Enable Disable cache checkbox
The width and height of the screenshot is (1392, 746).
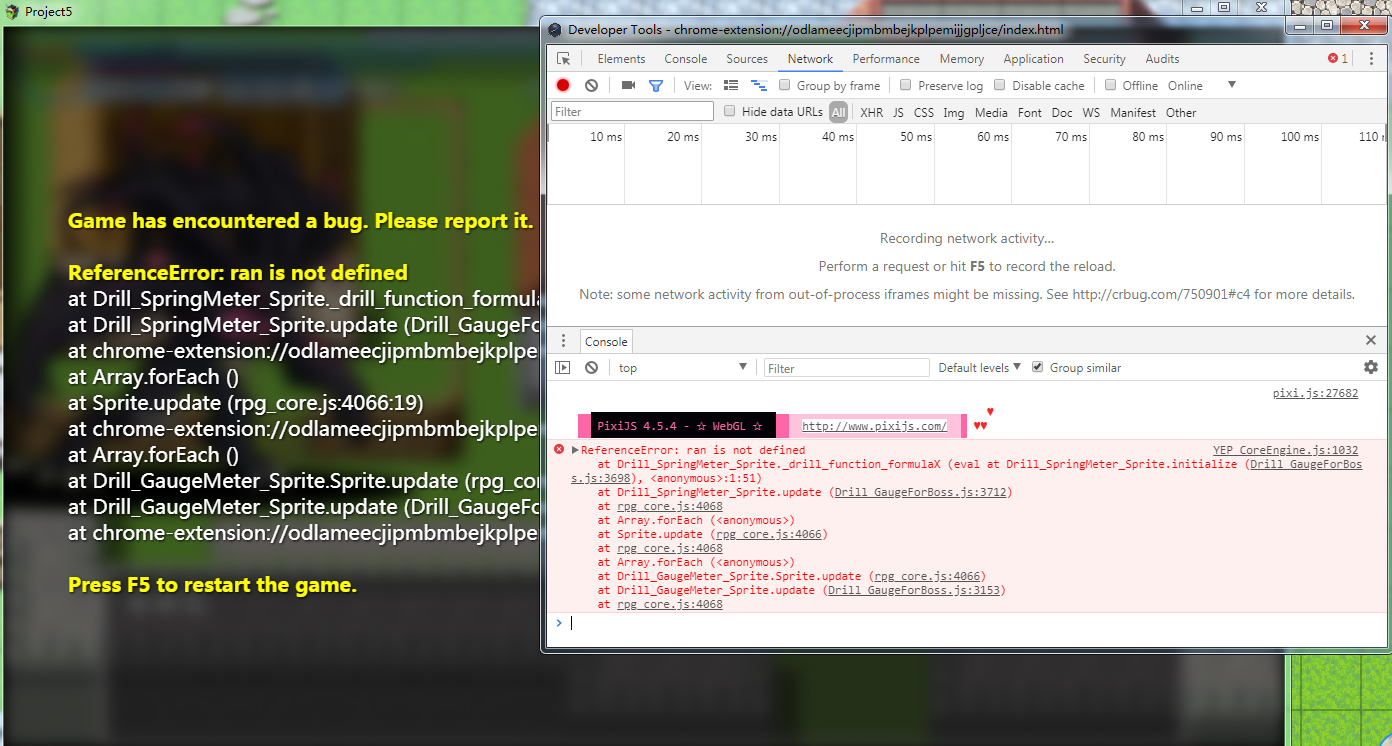pos(1000,85)
